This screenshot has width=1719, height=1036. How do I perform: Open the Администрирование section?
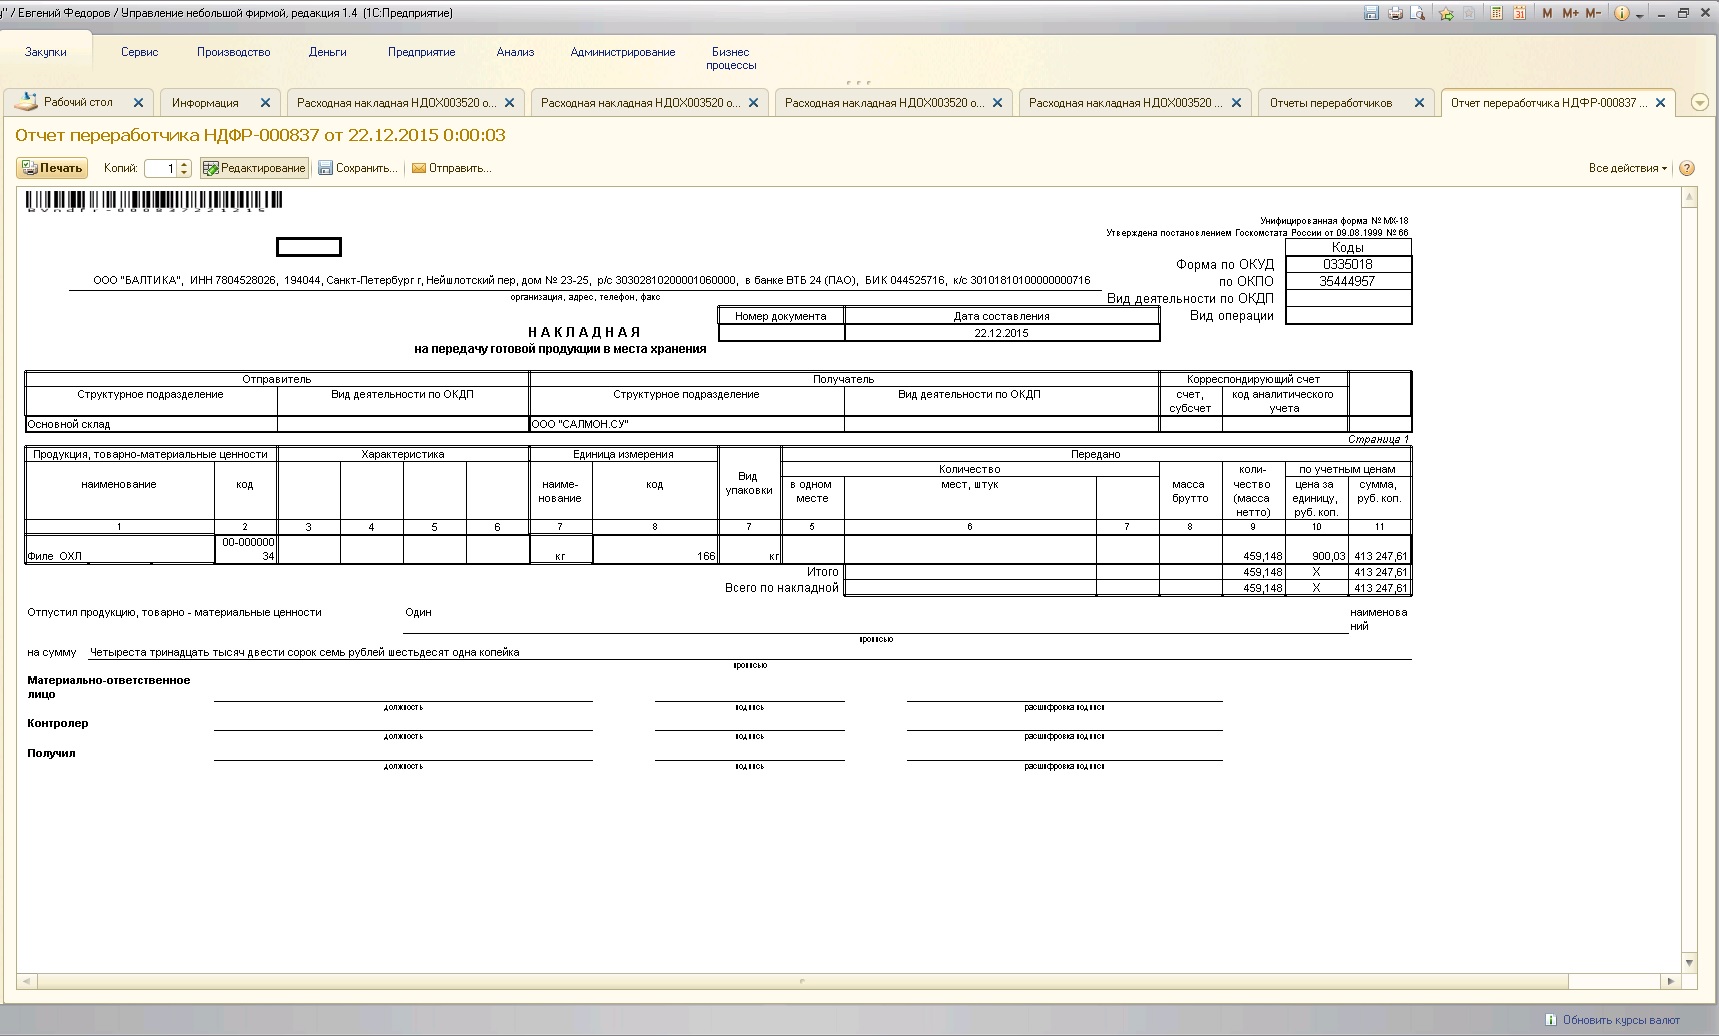(623, 52)
